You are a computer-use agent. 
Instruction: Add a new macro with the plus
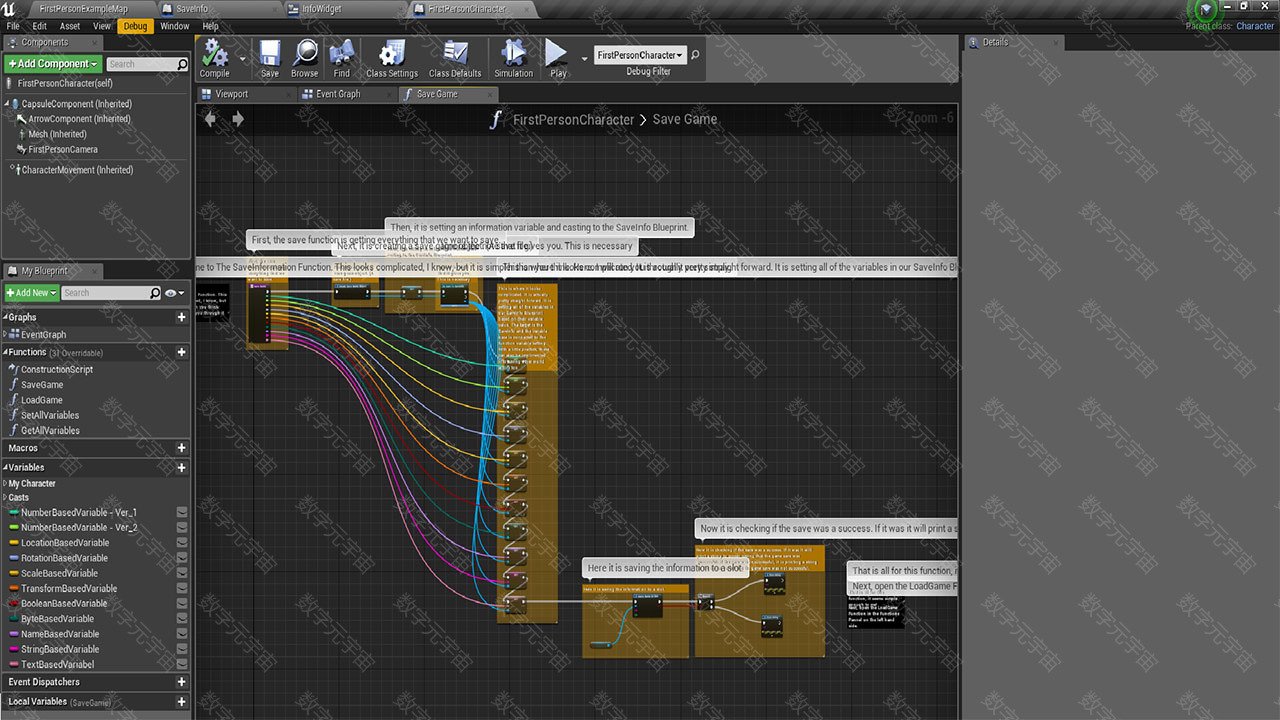pyautogui.click(x=181, y=448)
